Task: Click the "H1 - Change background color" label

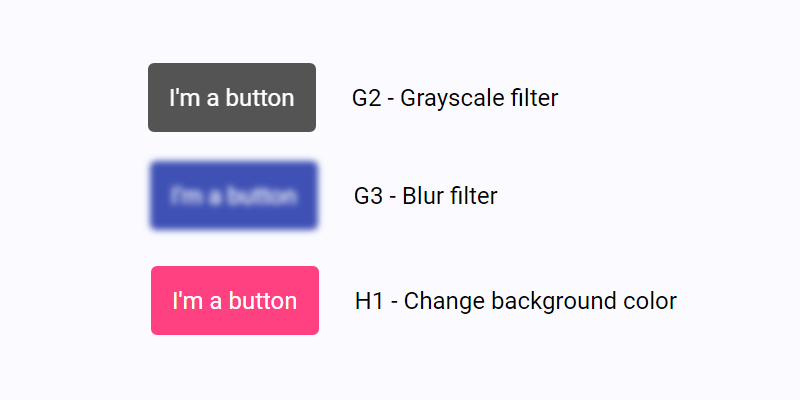Action: tap(516, 301)
